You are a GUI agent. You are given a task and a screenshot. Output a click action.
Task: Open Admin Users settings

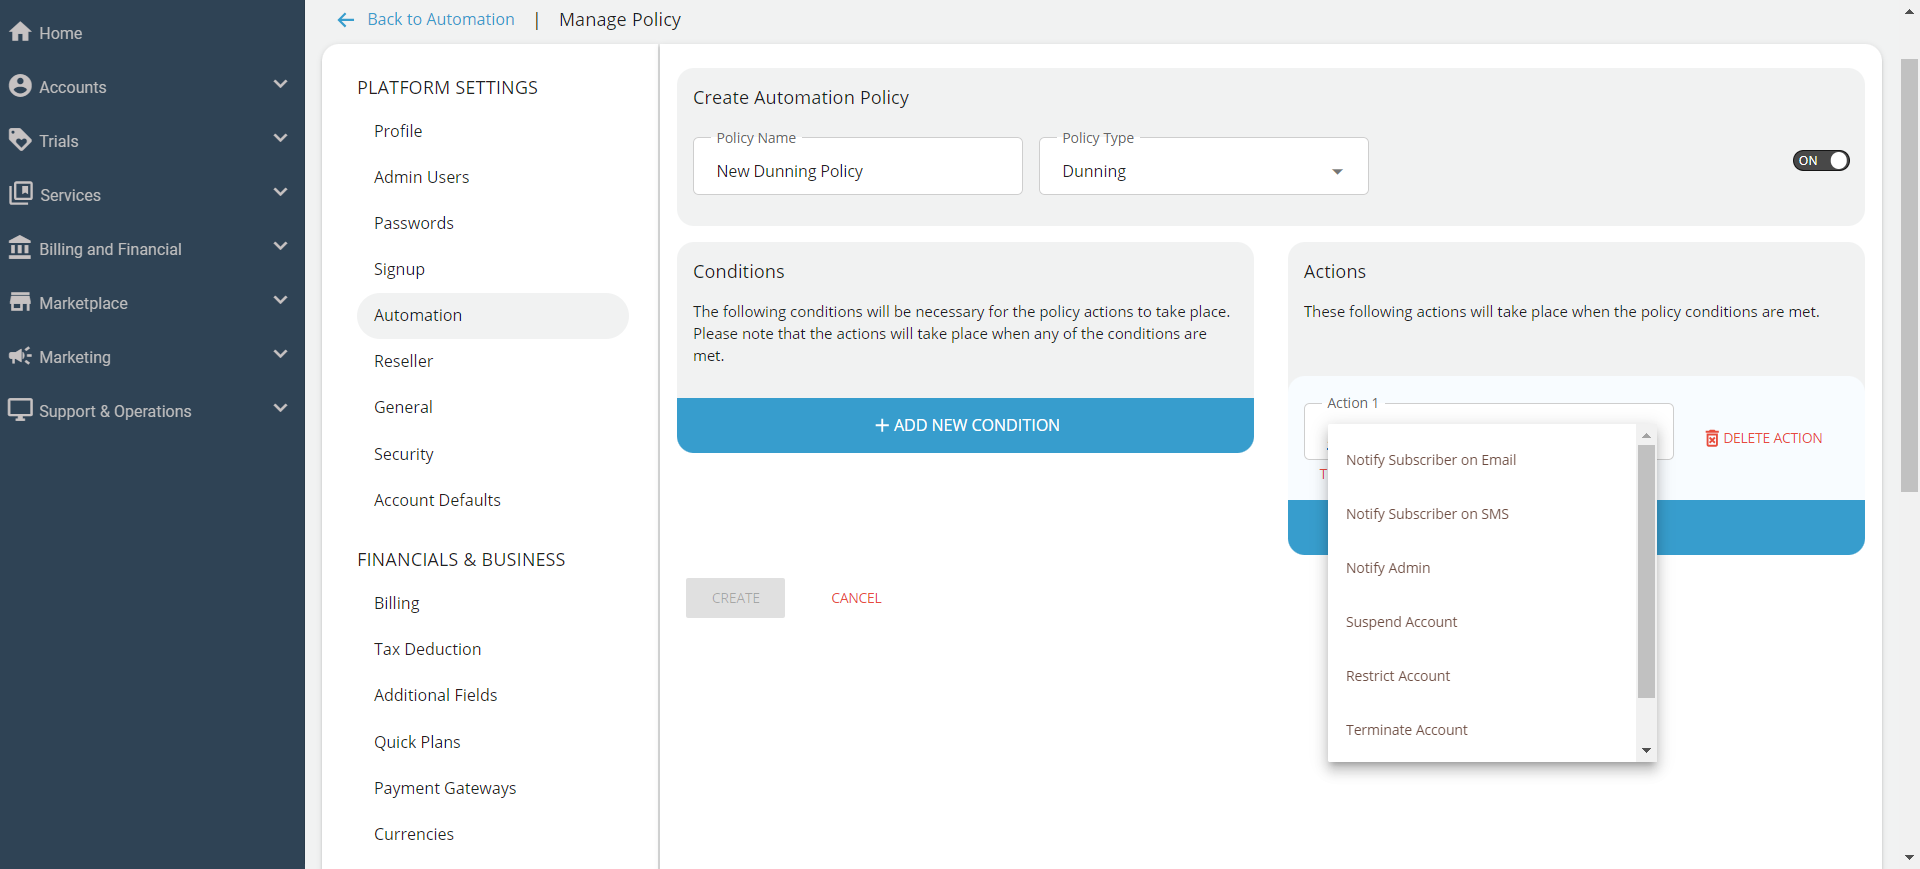421,177
